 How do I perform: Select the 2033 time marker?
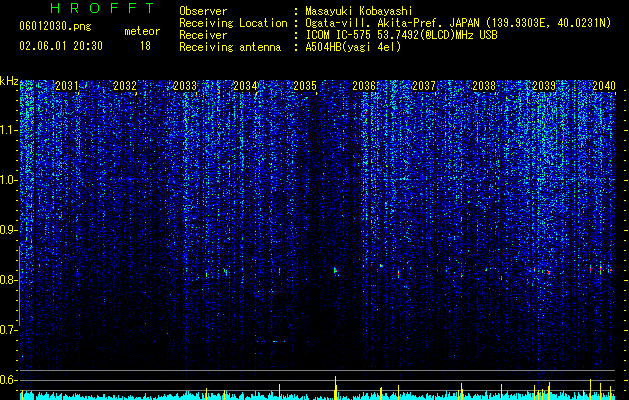185,85
